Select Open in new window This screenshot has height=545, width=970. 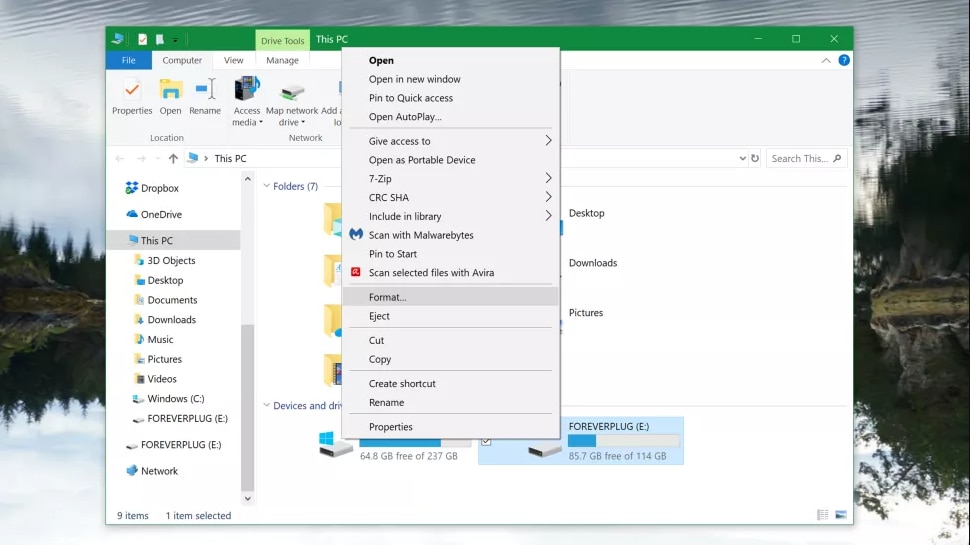(x=450, y=79)
